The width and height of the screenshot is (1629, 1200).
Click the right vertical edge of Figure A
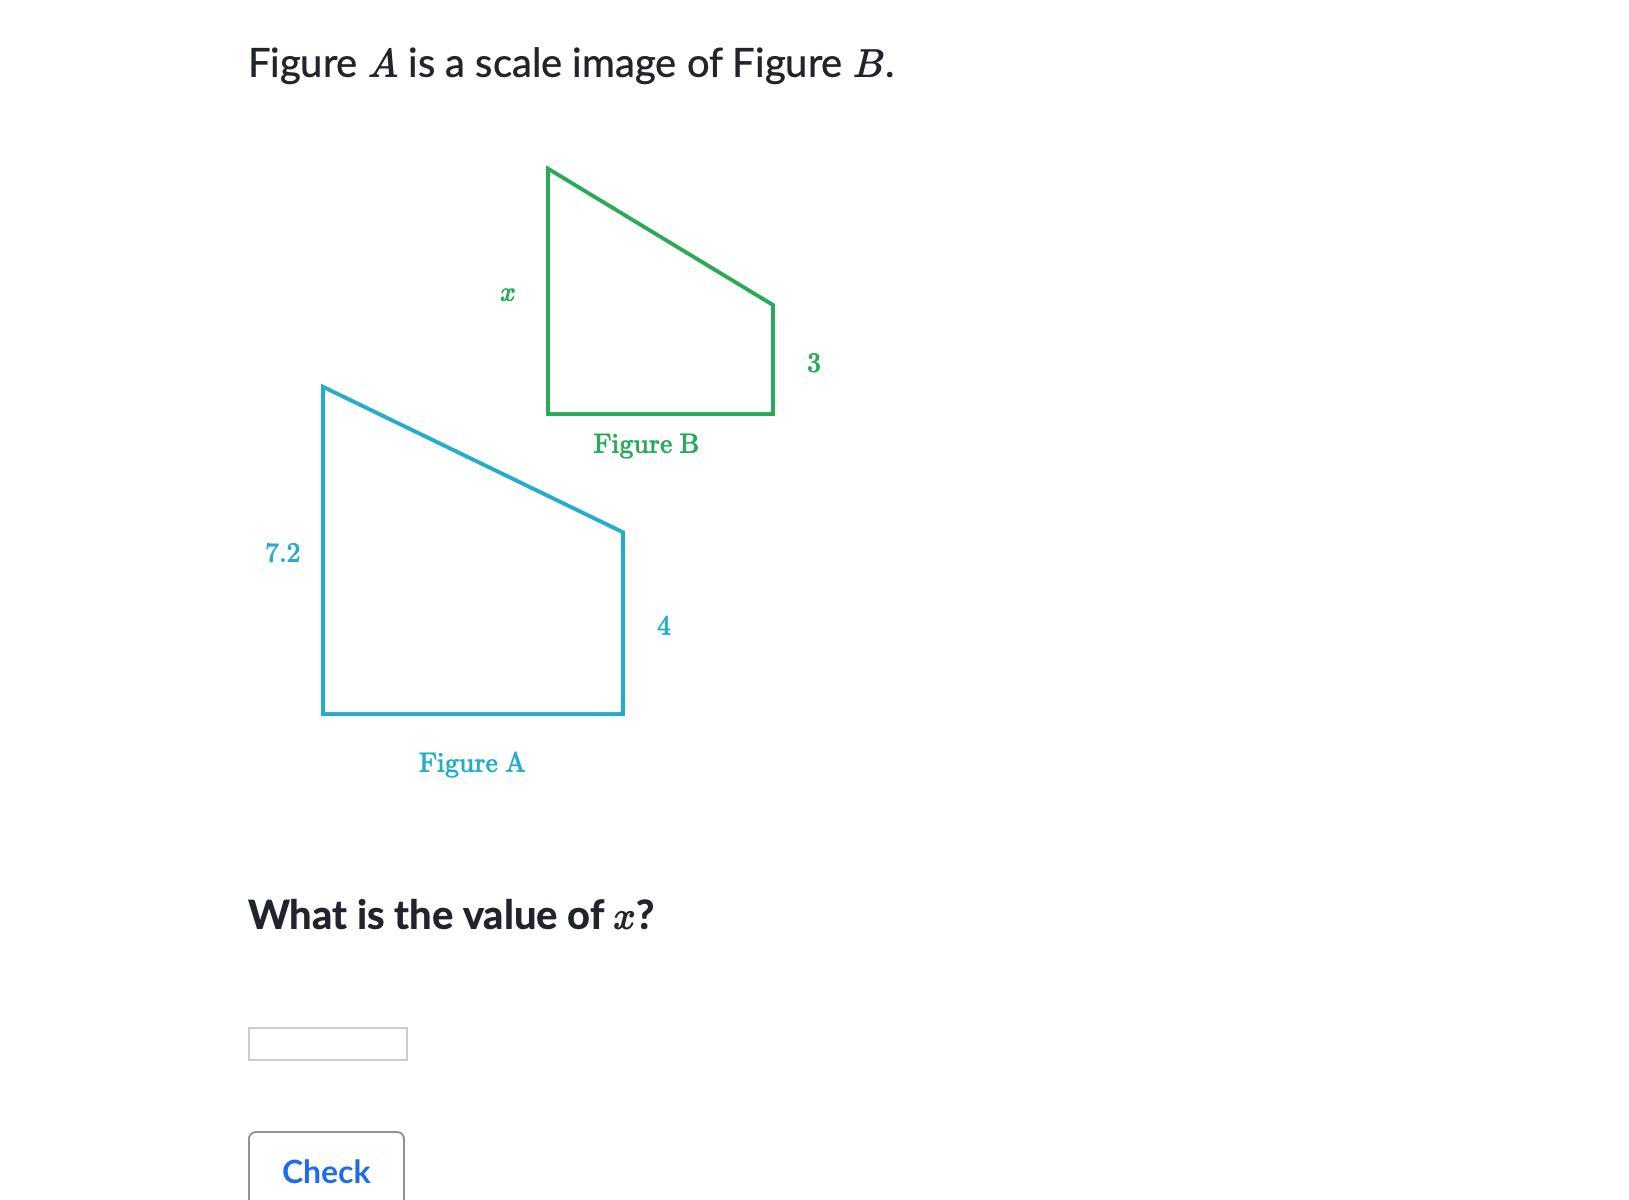click(x=623, y=622)
